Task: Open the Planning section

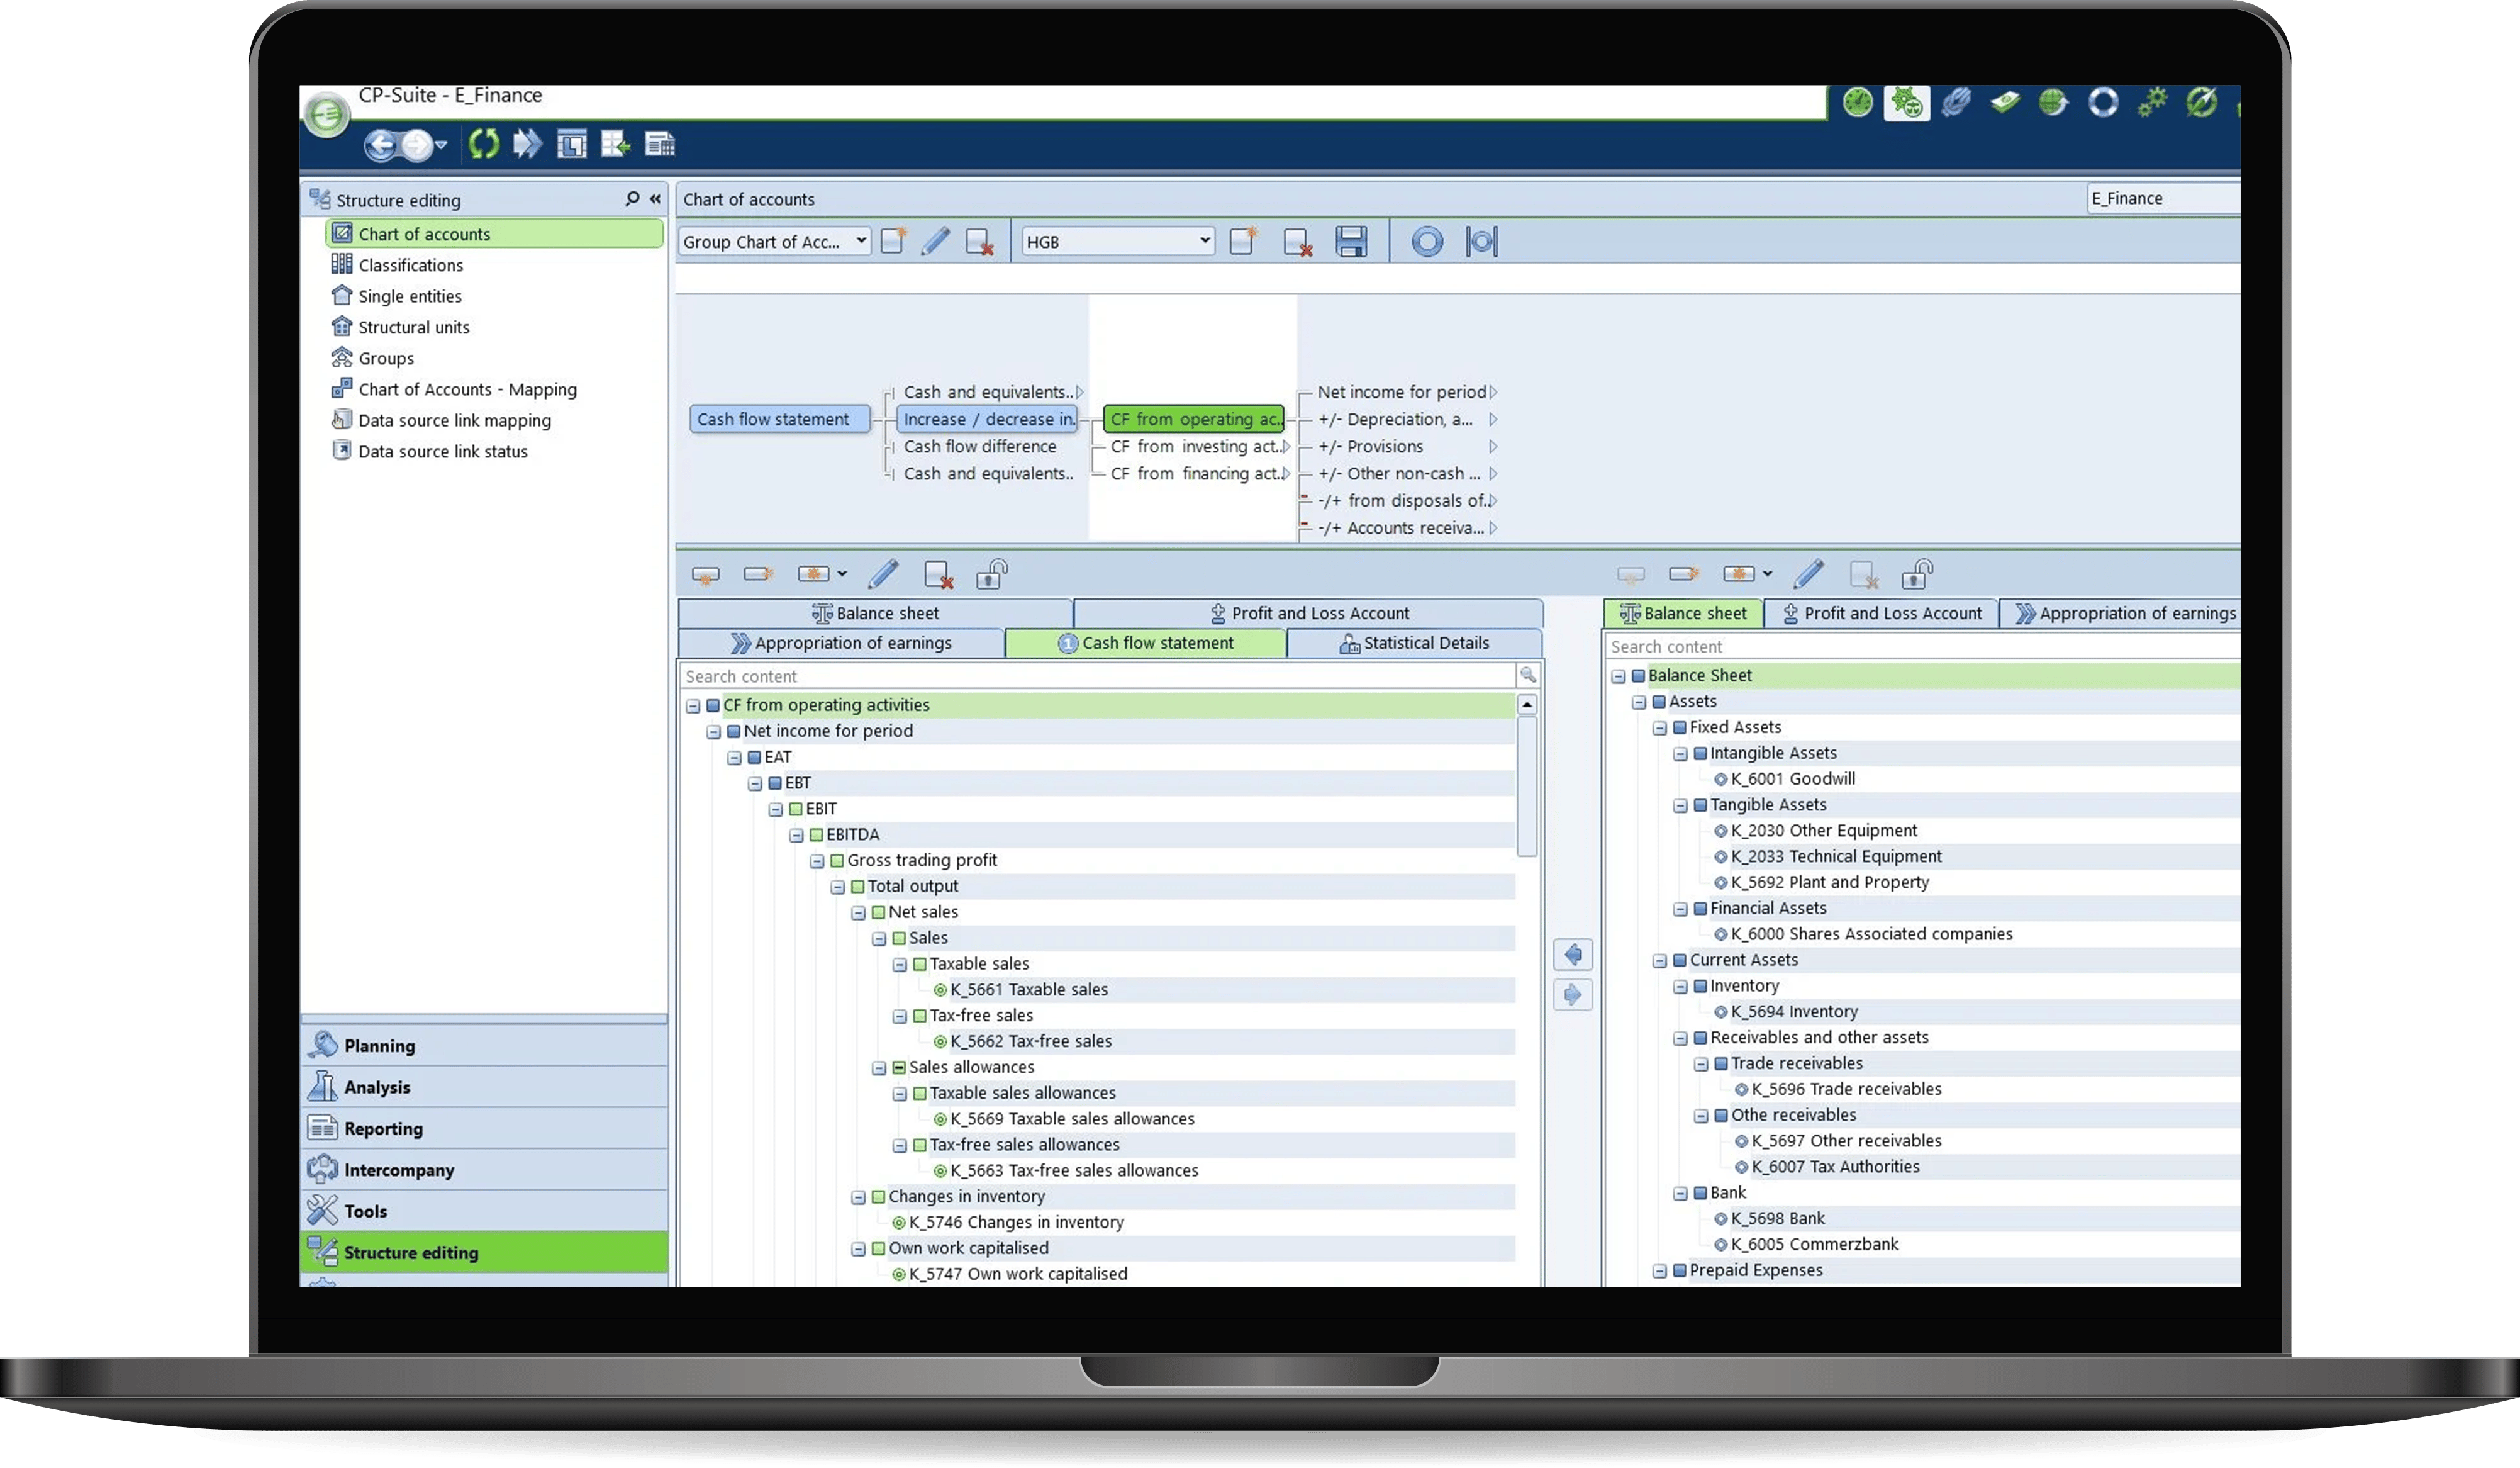Action: [x=484, y=1045]
